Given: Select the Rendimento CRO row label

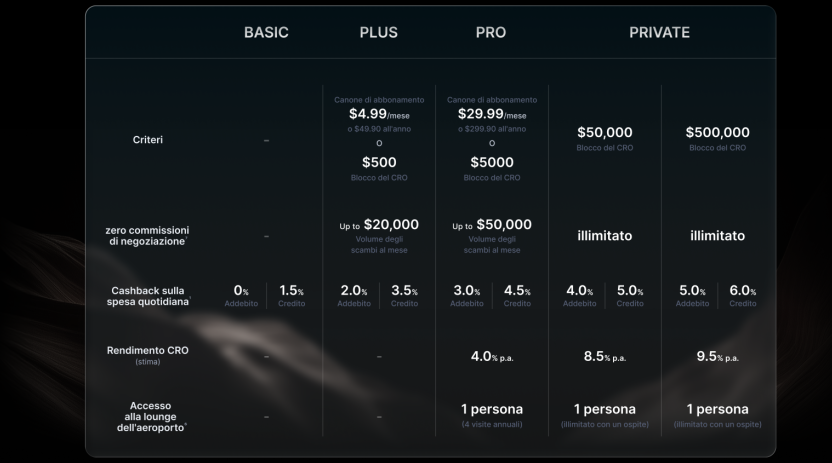Looking at the screenshot, I should [x=147, y=351].
